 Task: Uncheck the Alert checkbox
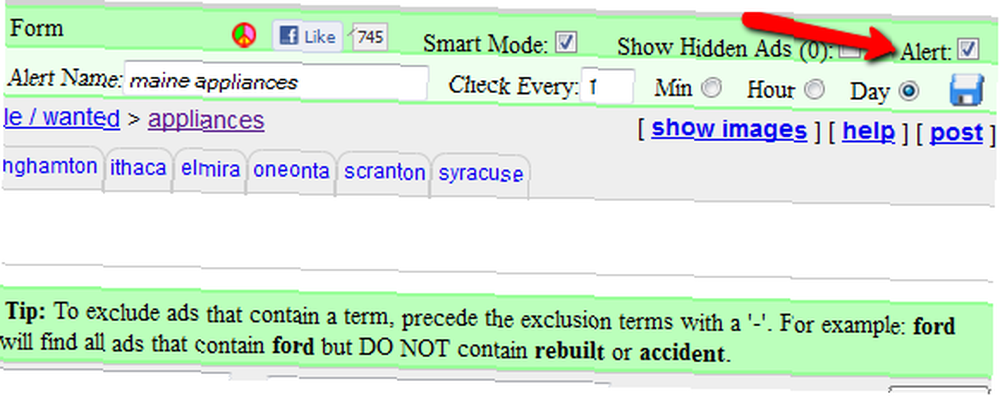[x=969, y=50]
